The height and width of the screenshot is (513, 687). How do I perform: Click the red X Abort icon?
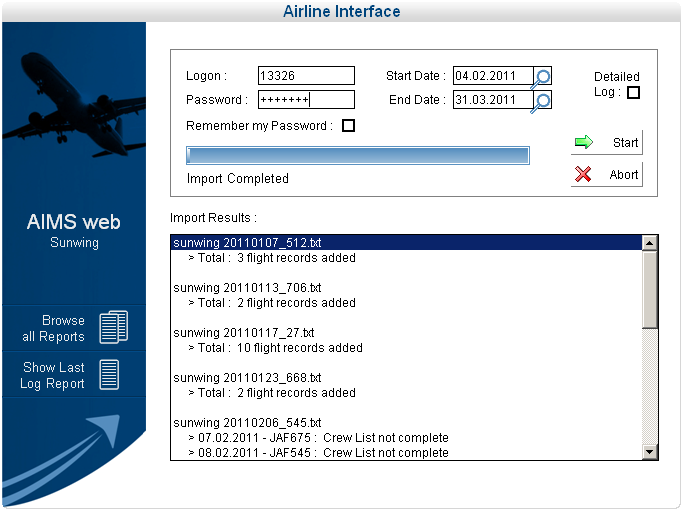click(583, 175)
